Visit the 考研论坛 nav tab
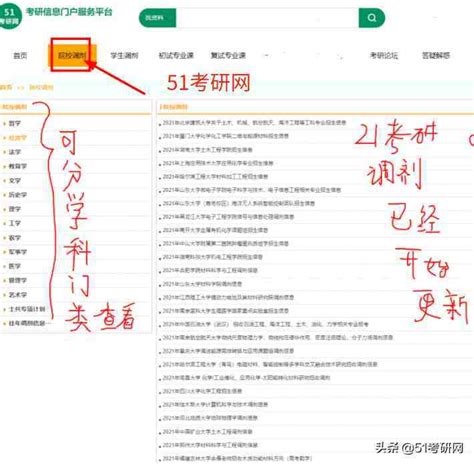The image size is (474, 464). (384, 55)
